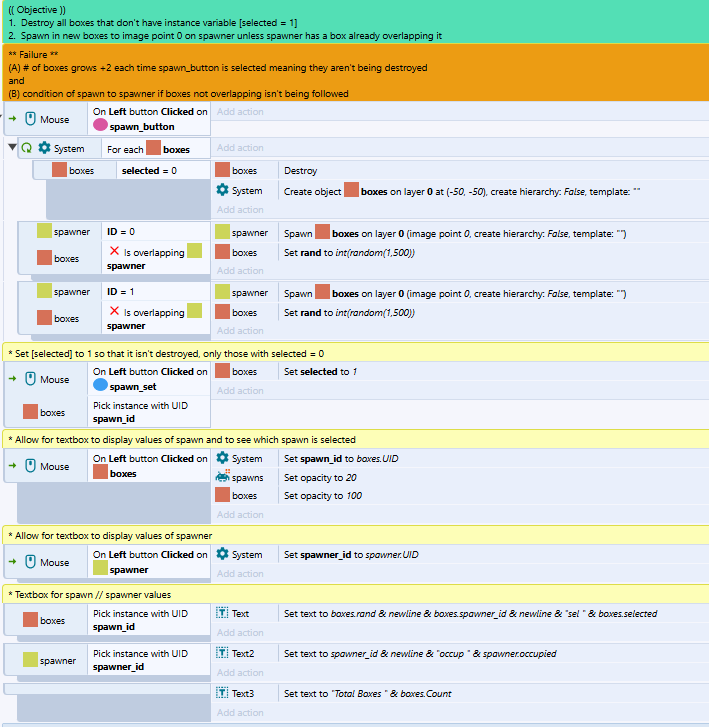Click the Text object icon for Set text boxes.rand
The width and height of the screenshot is (709, 727).
coord(222,613)
